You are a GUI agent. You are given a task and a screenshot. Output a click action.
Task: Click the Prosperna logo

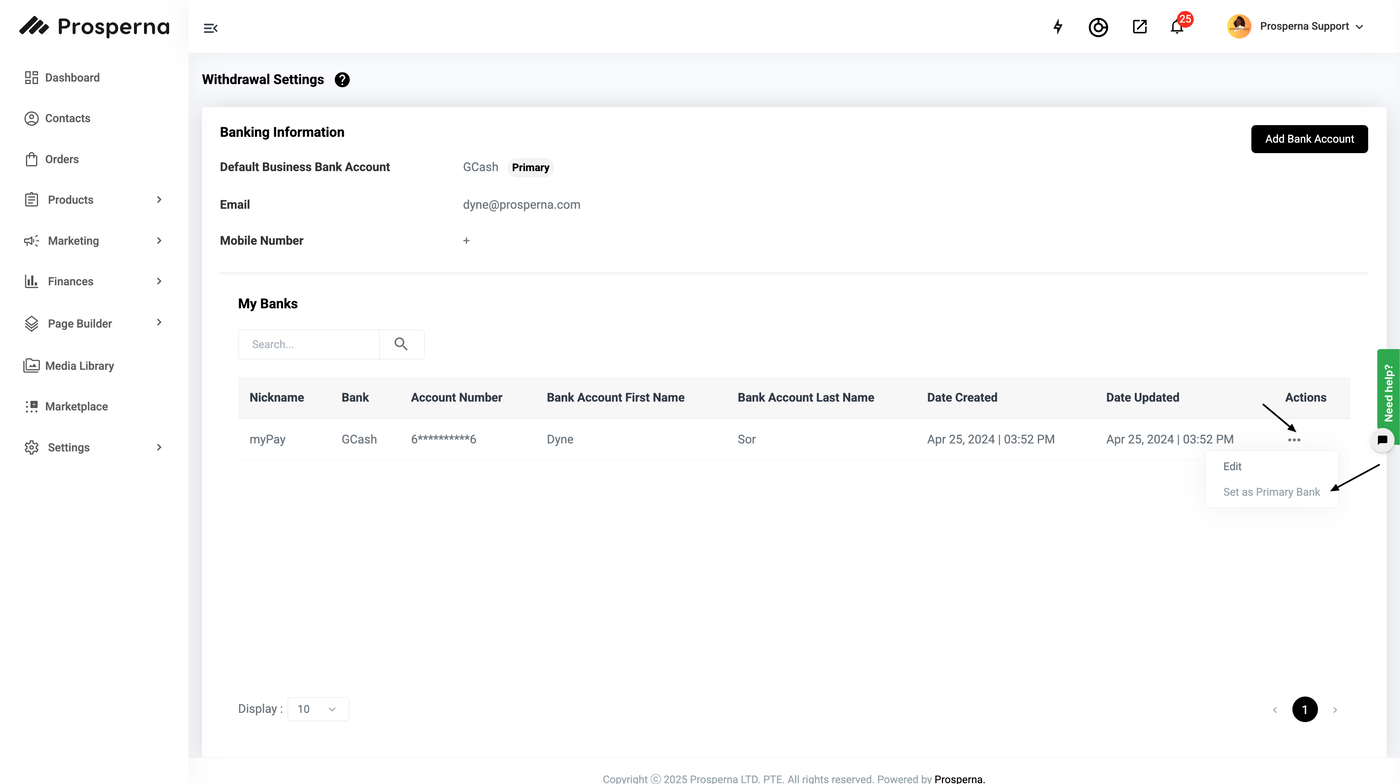pyautogui.click(x=94, y=27)
